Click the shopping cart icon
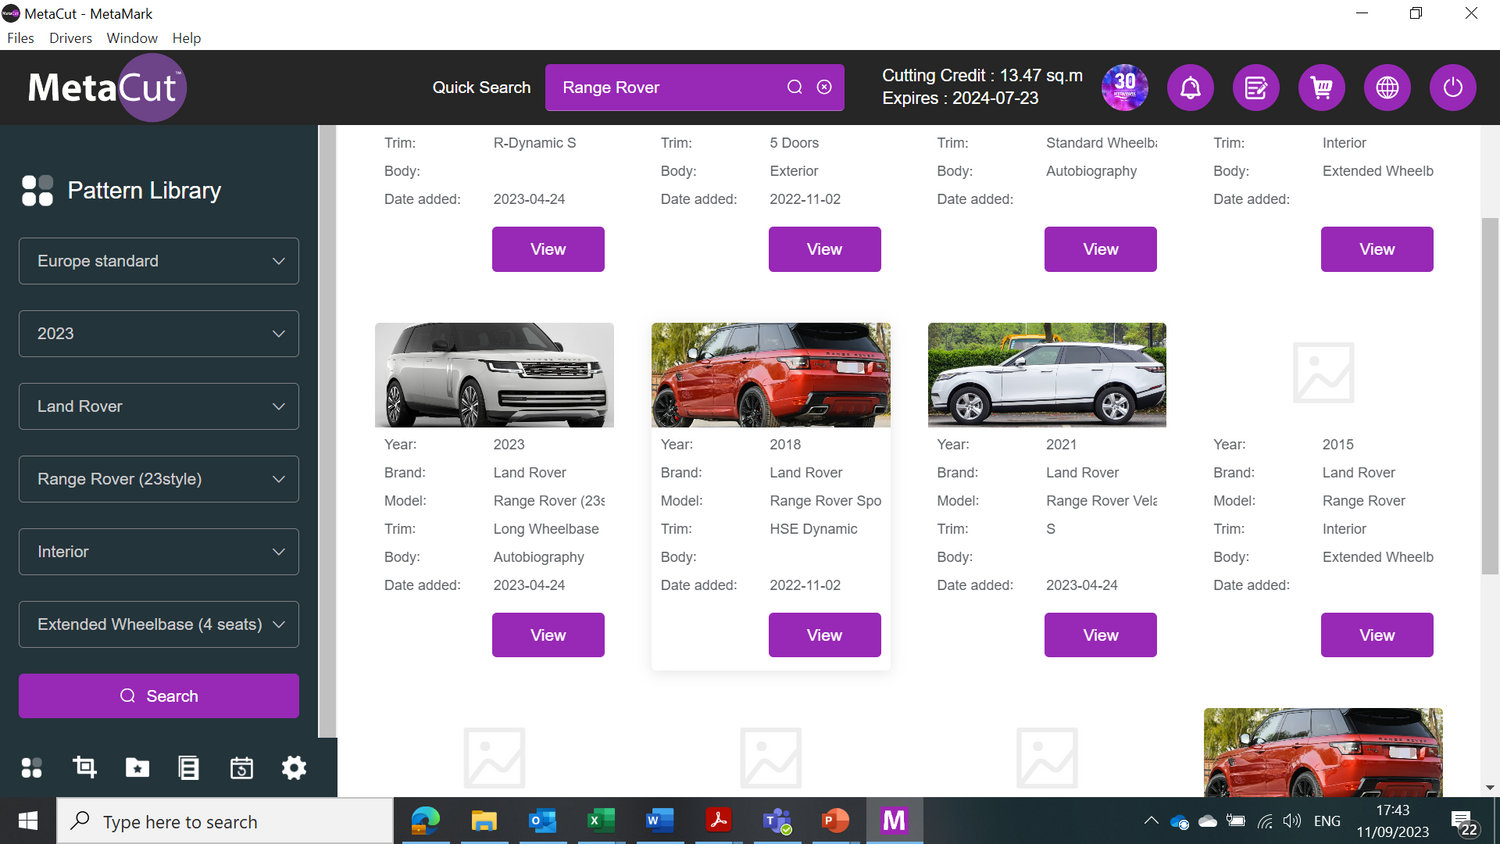This screenshot has height=844, width=1500. (x=1321, y=88)
